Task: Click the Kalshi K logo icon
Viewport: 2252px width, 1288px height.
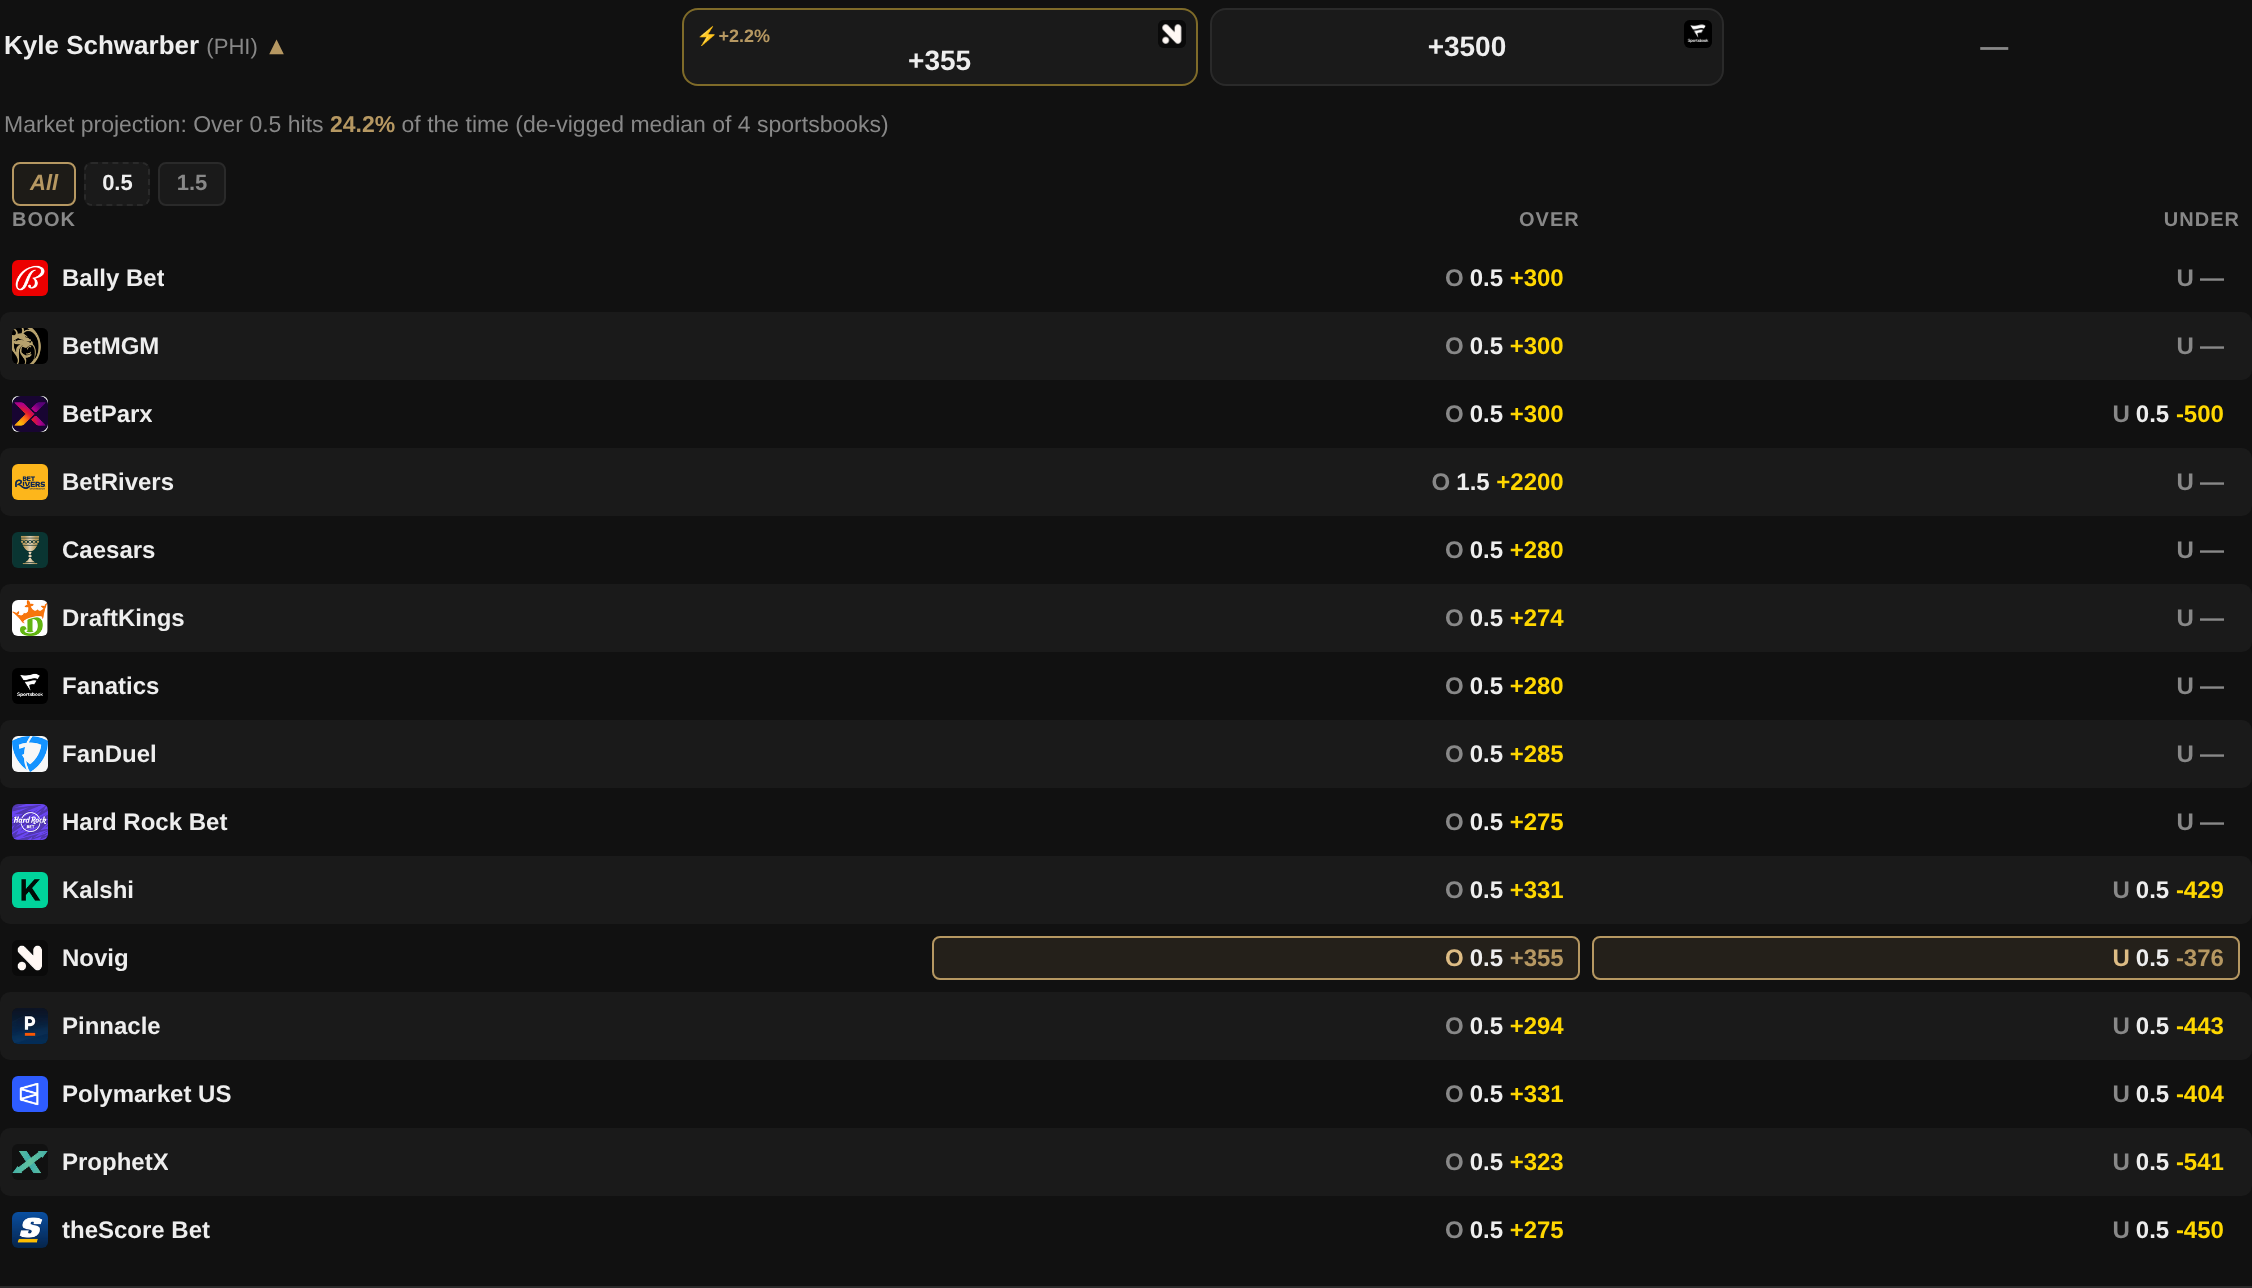Action: (30, 890)
